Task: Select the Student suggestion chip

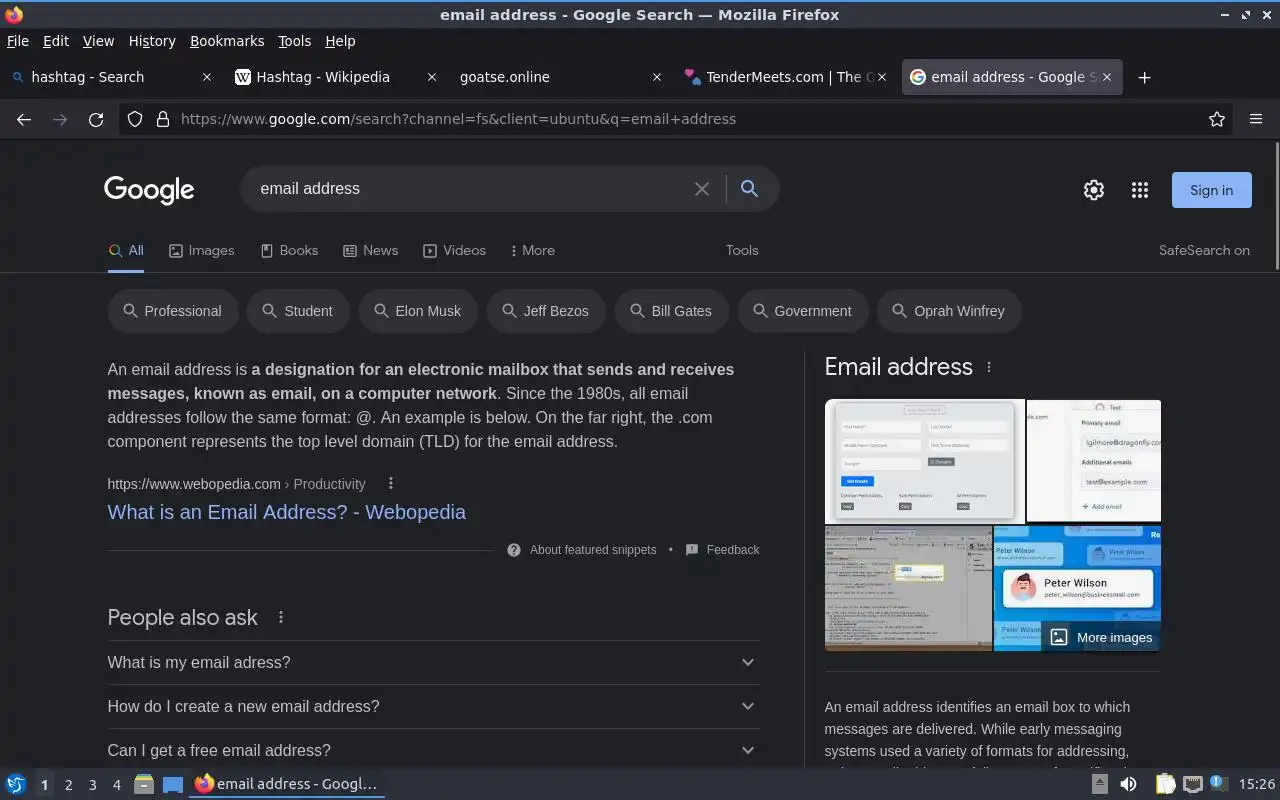Action: pyautogui.click(x=298, y=311)
